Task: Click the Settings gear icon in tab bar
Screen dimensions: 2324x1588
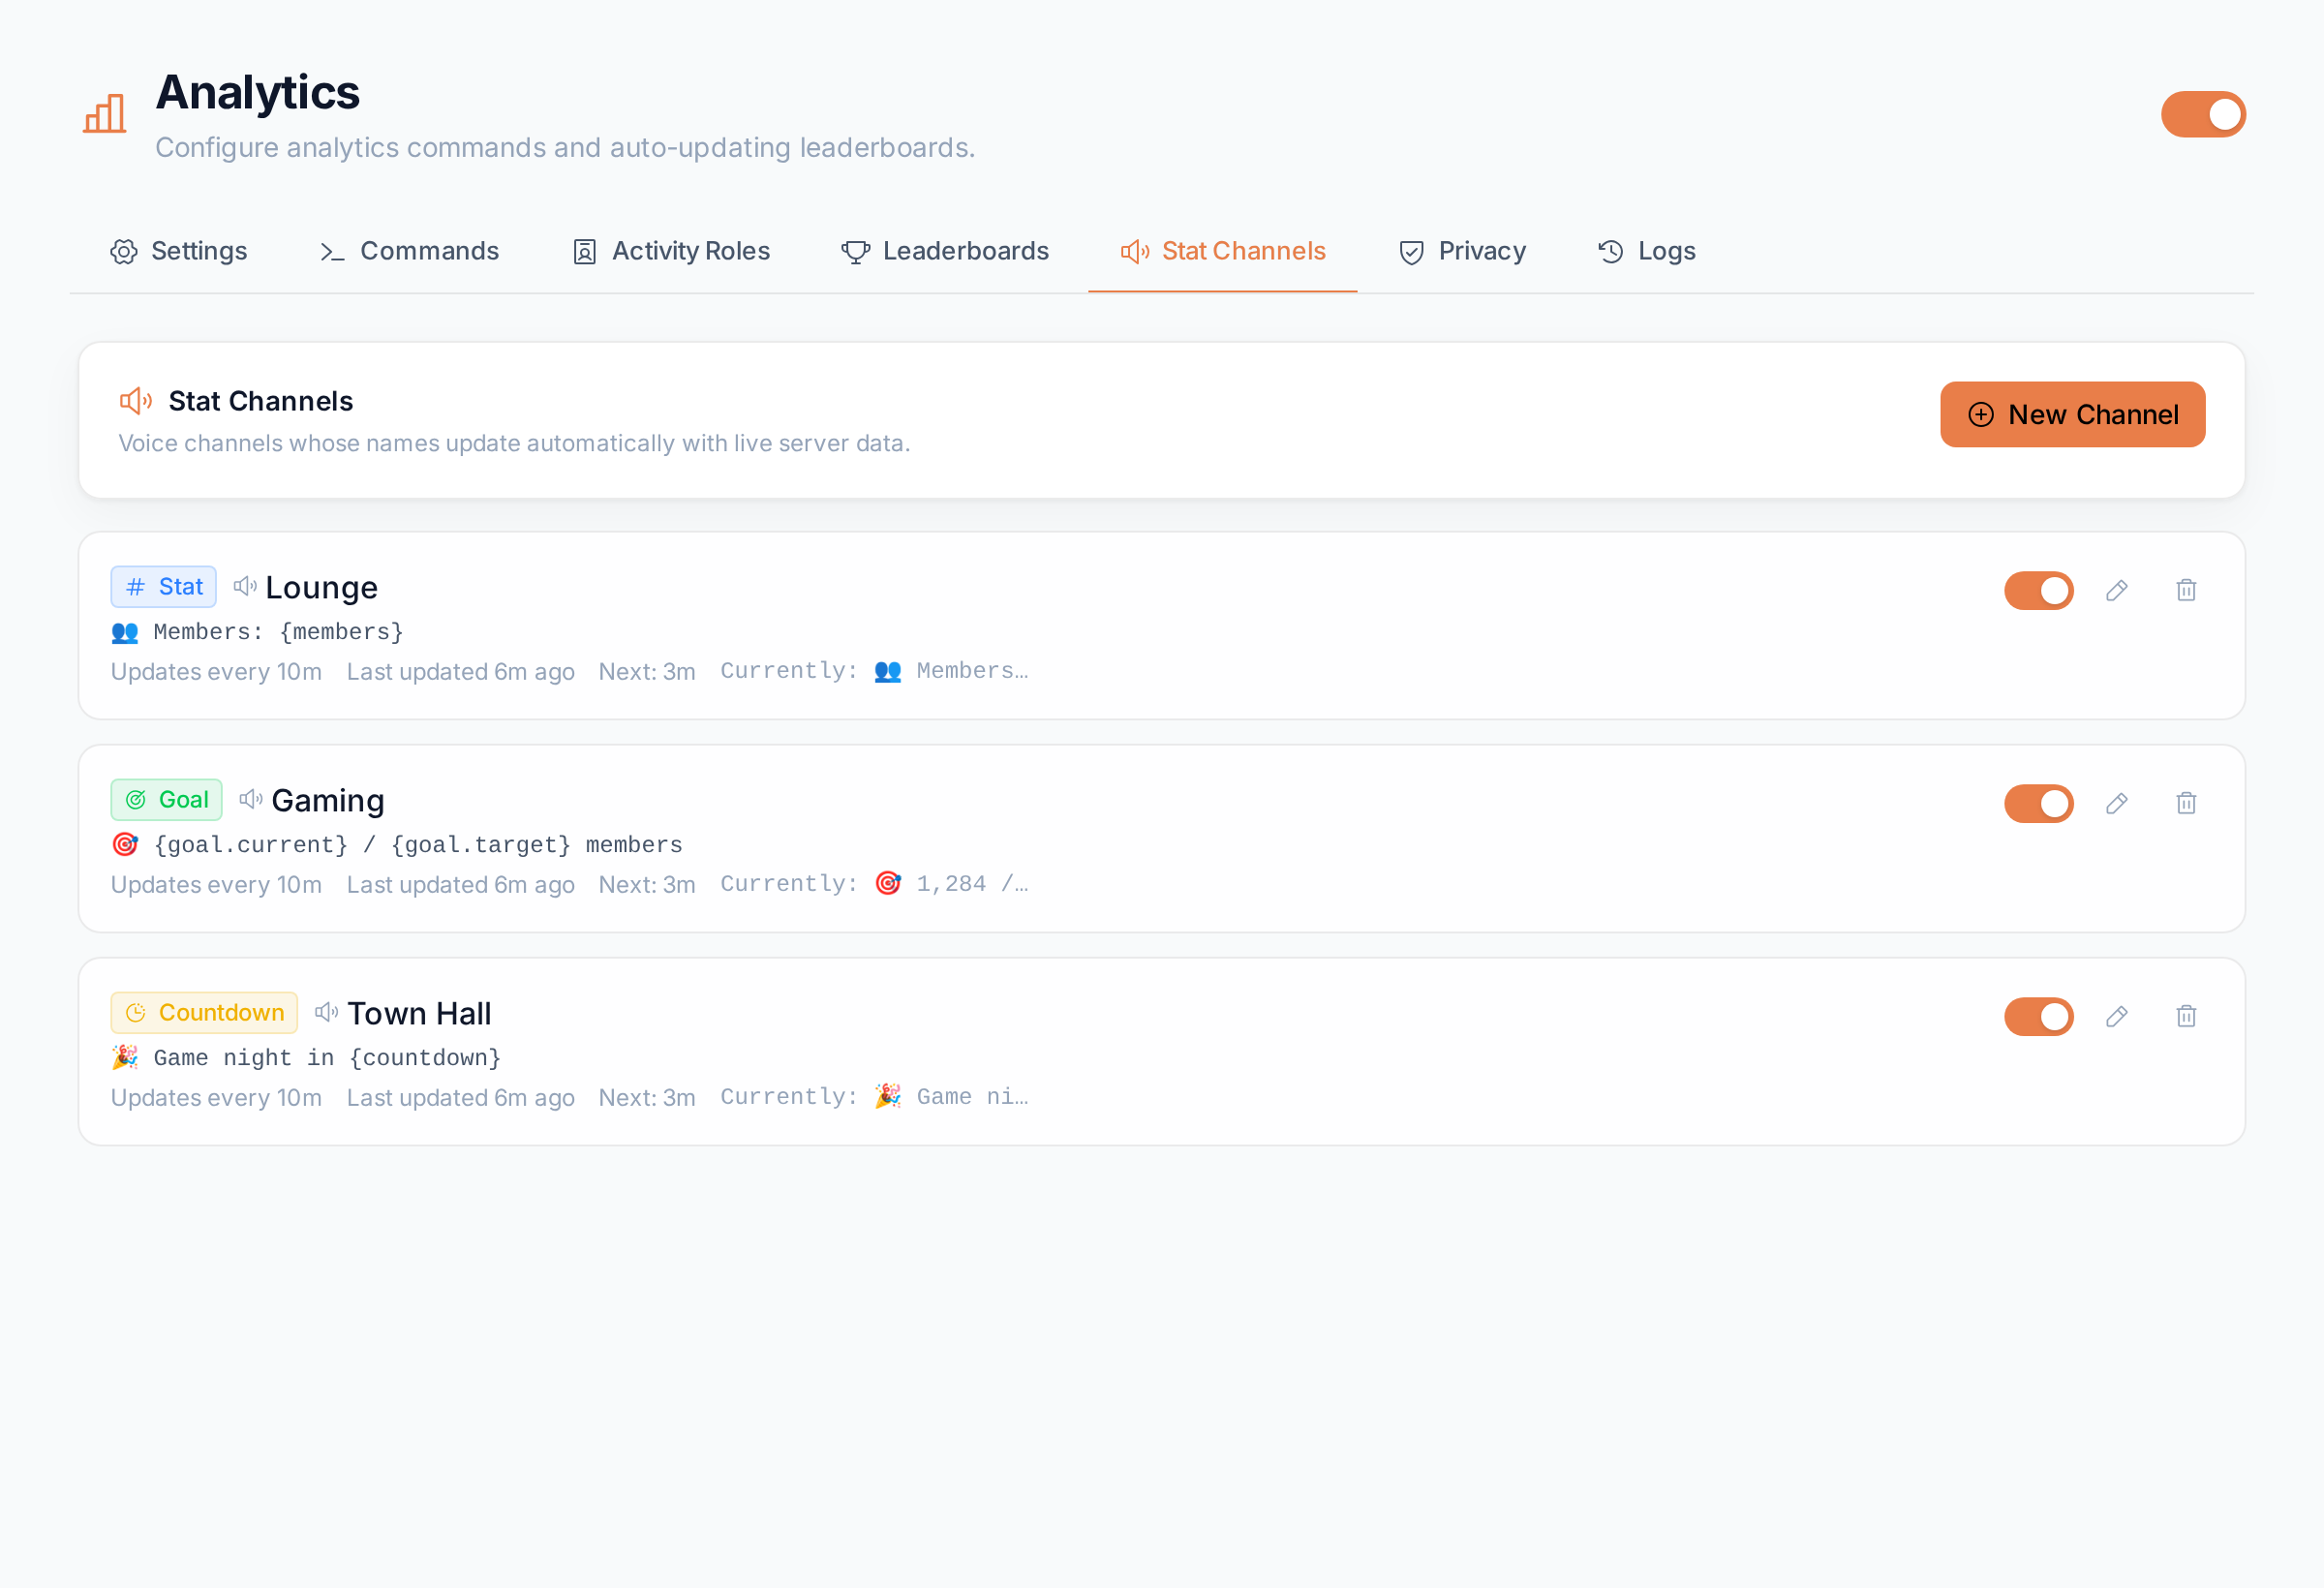Action: (124, 252)
